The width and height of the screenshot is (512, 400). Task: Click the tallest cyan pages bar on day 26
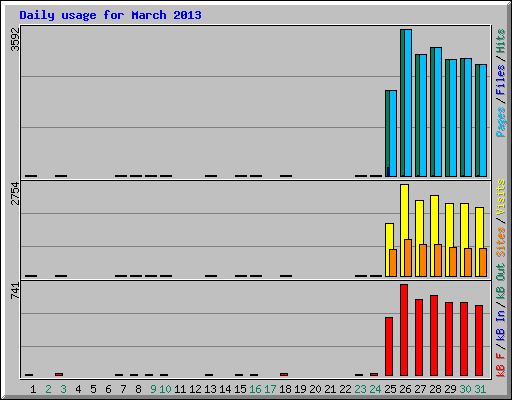(x=408, y=103)
